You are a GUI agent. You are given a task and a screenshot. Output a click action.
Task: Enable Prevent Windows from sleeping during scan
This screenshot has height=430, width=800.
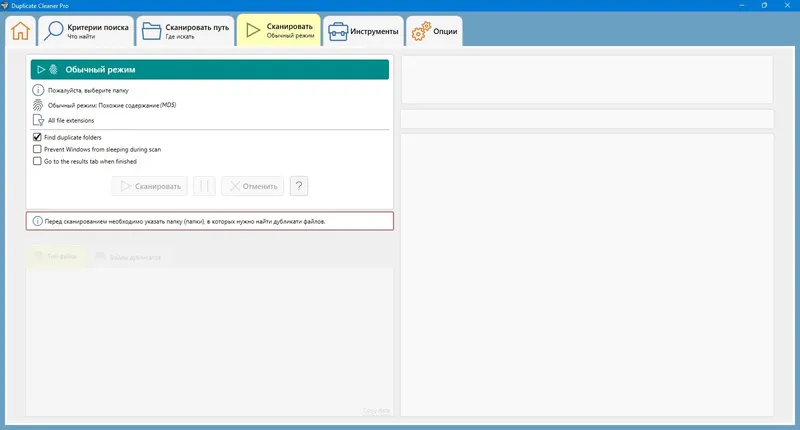(37, 149)
